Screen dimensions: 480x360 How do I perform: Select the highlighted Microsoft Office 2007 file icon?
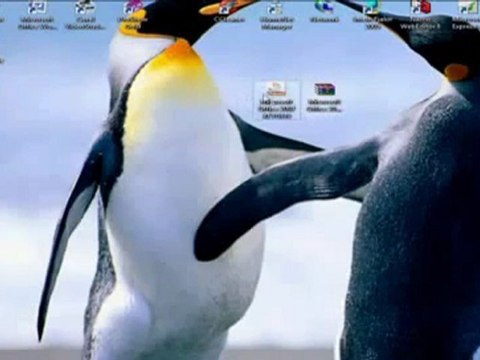[x=276, y=100]
